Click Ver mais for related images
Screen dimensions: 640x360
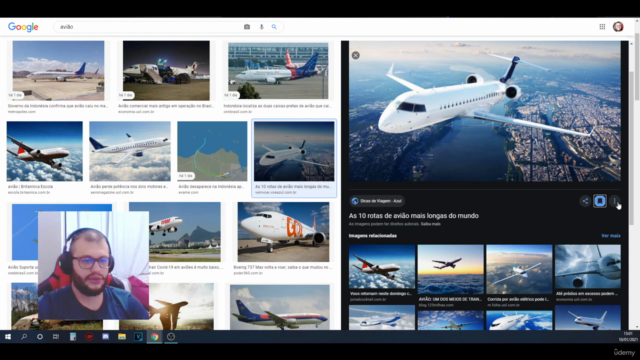tap(611, 236)
